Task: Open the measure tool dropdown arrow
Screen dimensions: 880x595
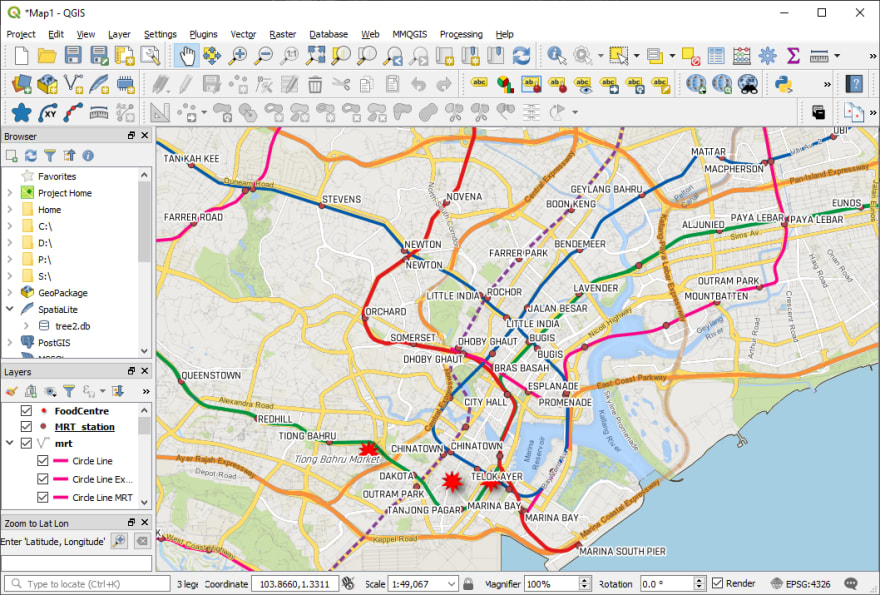Action: 837,56
